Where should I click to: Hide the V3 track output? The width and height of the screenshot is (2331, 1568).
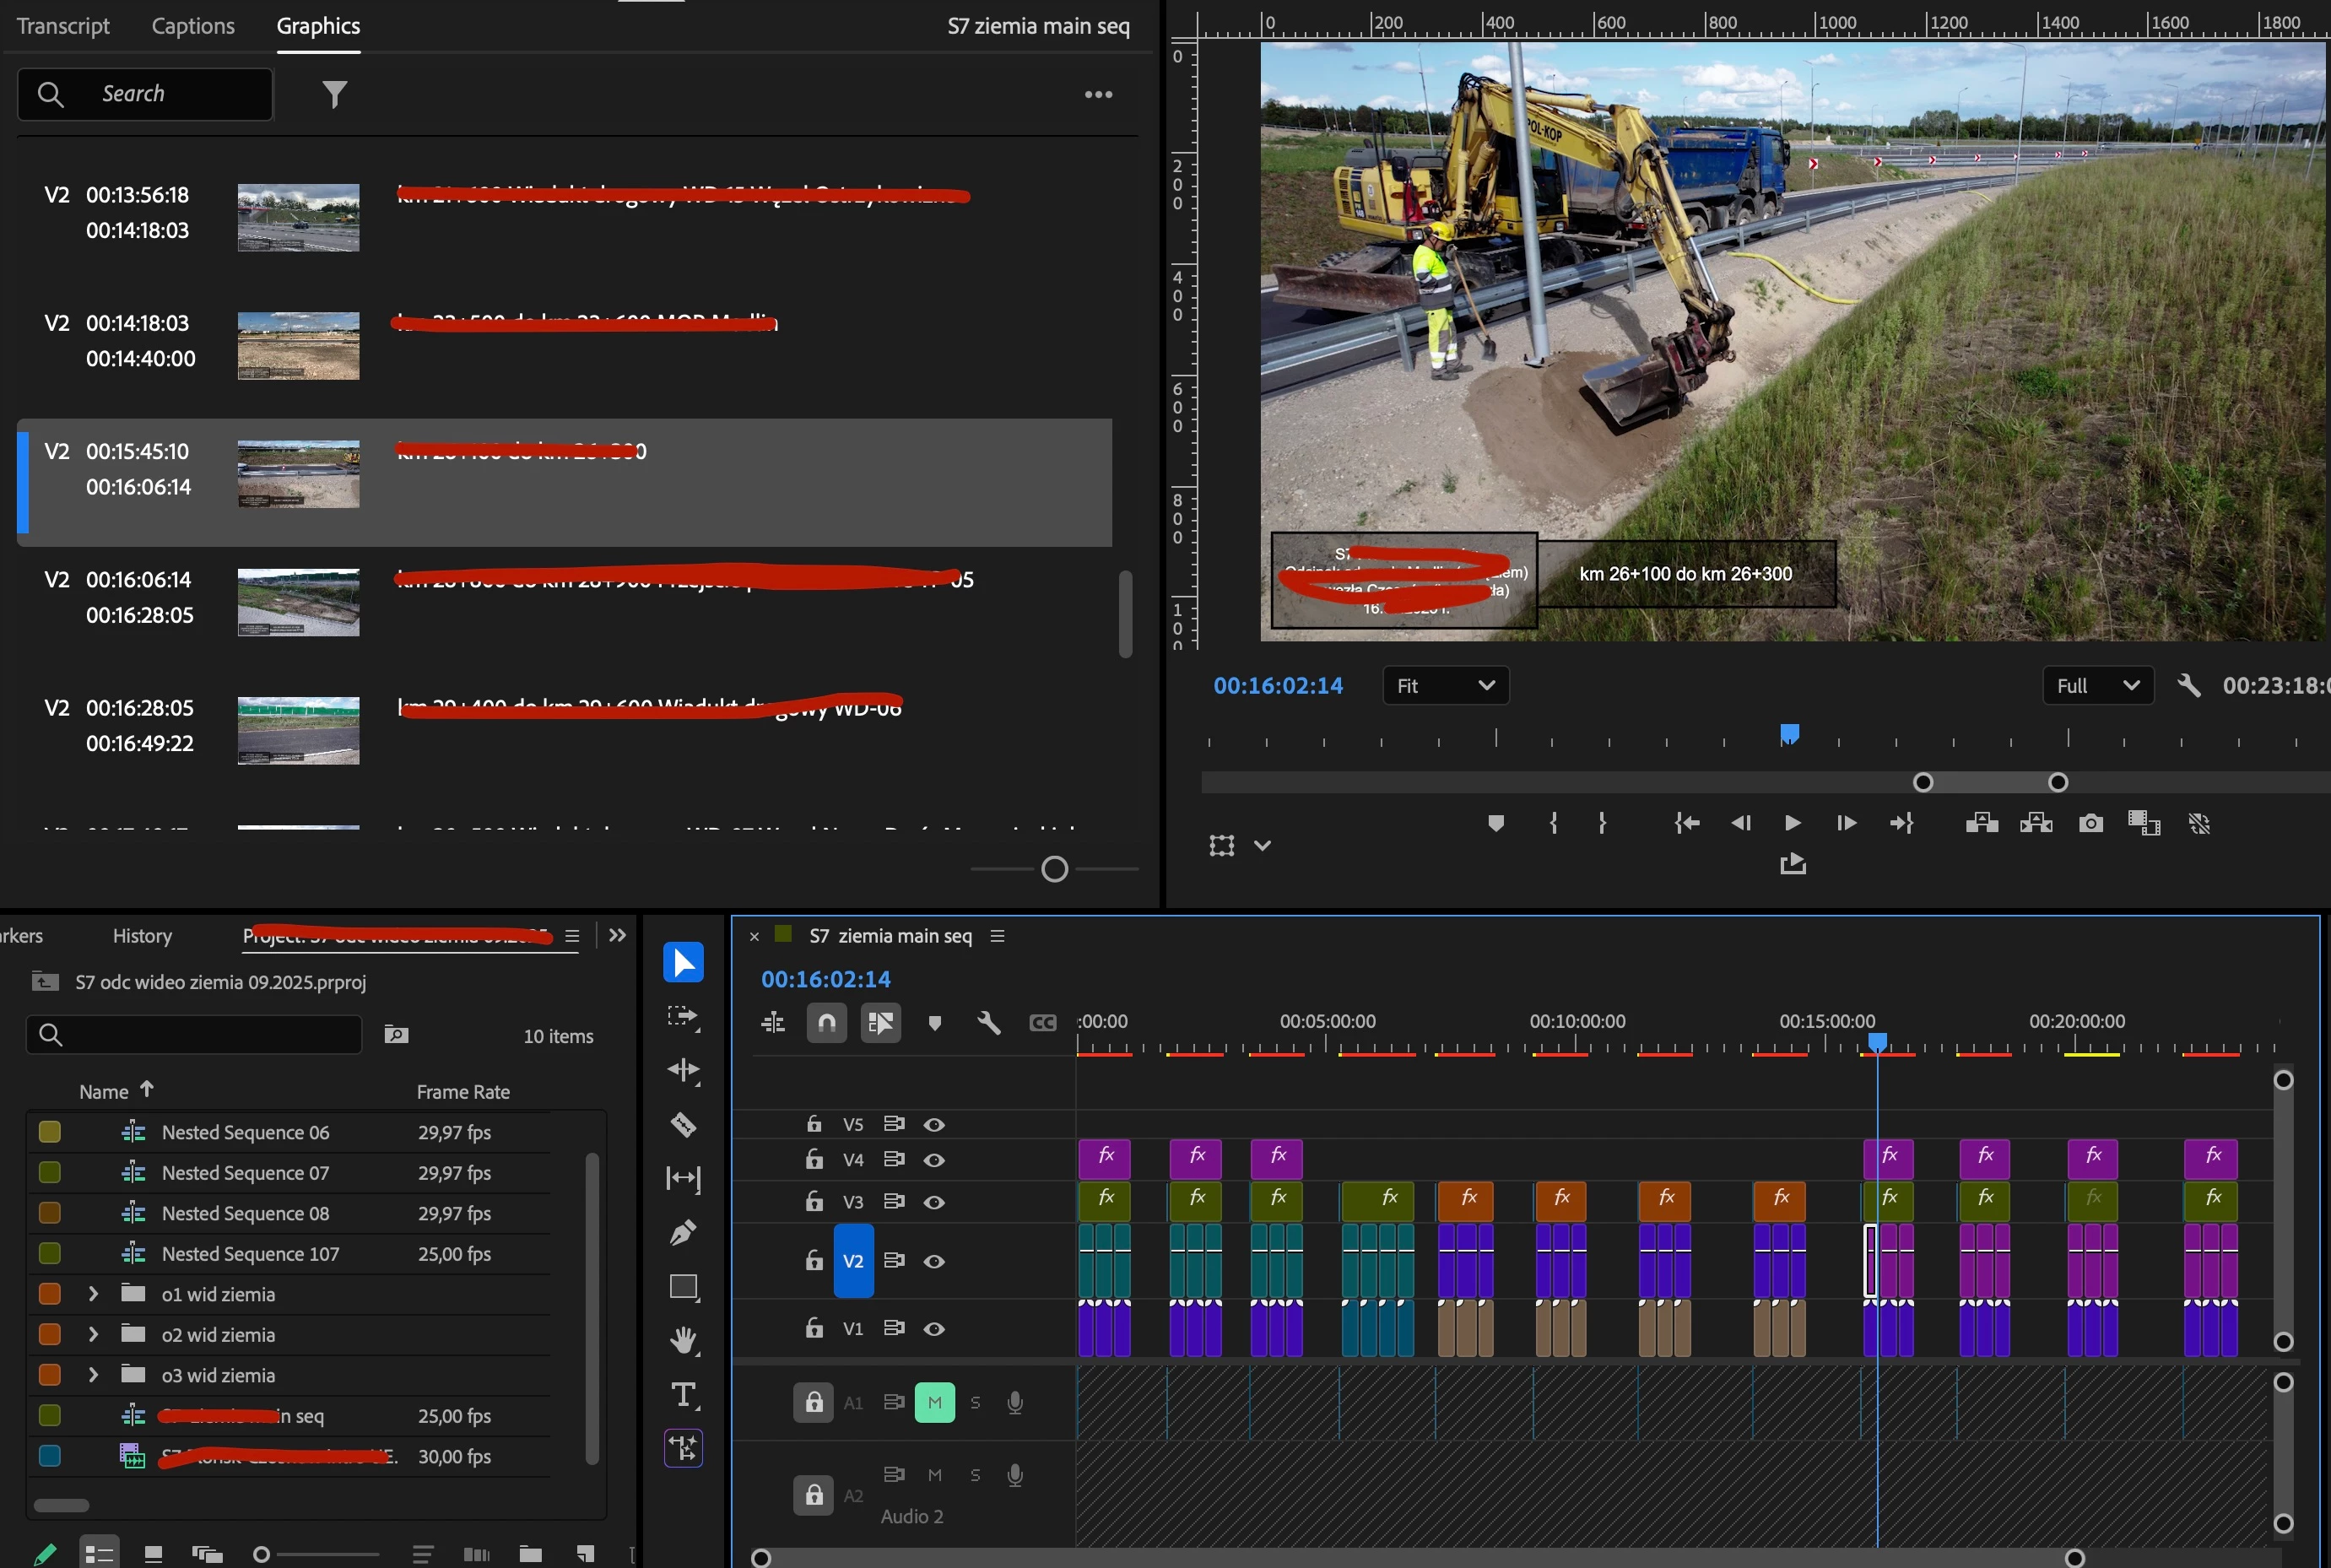point(934,1202)
